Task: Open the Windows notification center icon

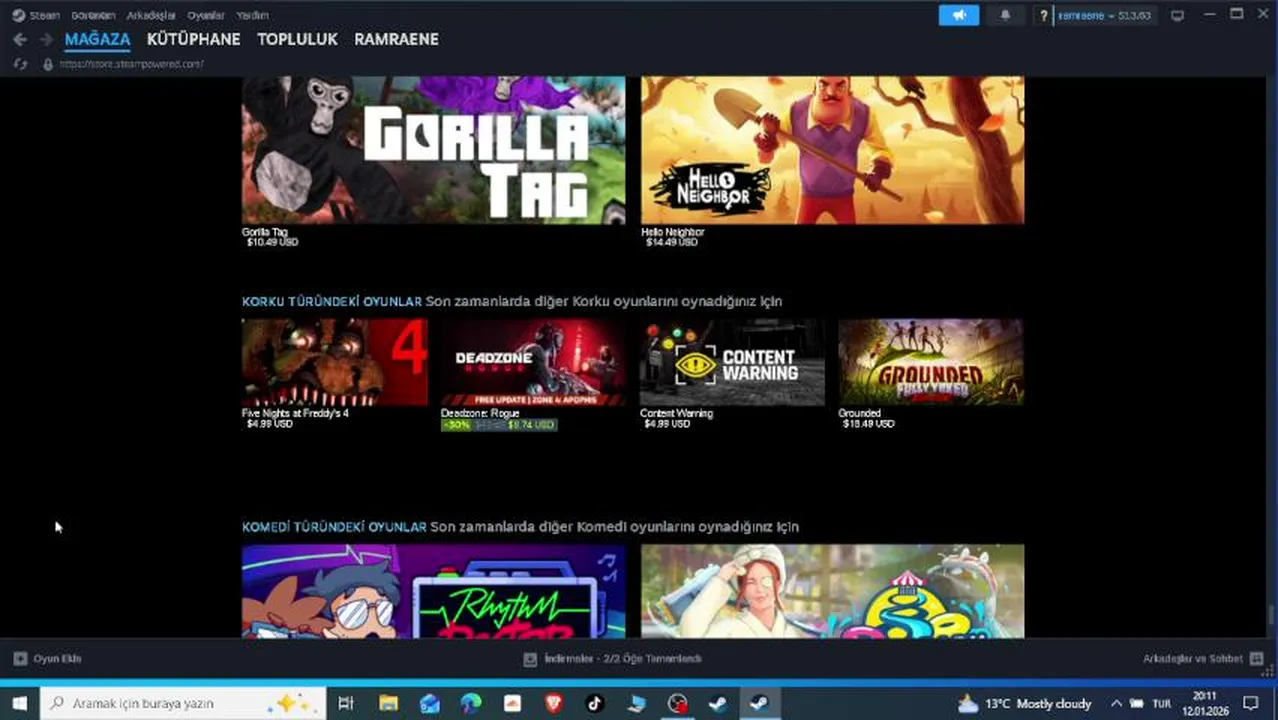Action: (1250, 703)
